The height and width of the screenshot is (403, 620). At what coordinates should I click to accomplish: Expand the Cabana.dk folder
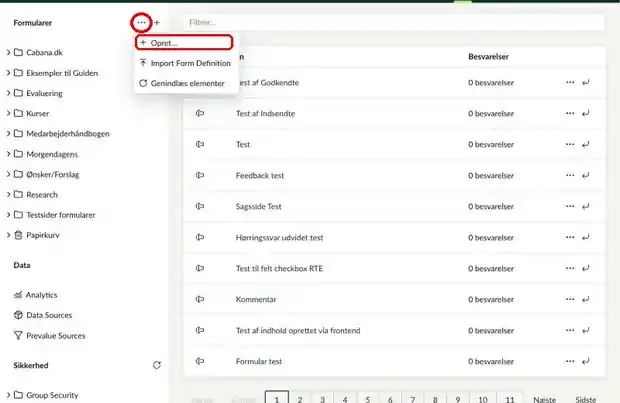[8, 52]
